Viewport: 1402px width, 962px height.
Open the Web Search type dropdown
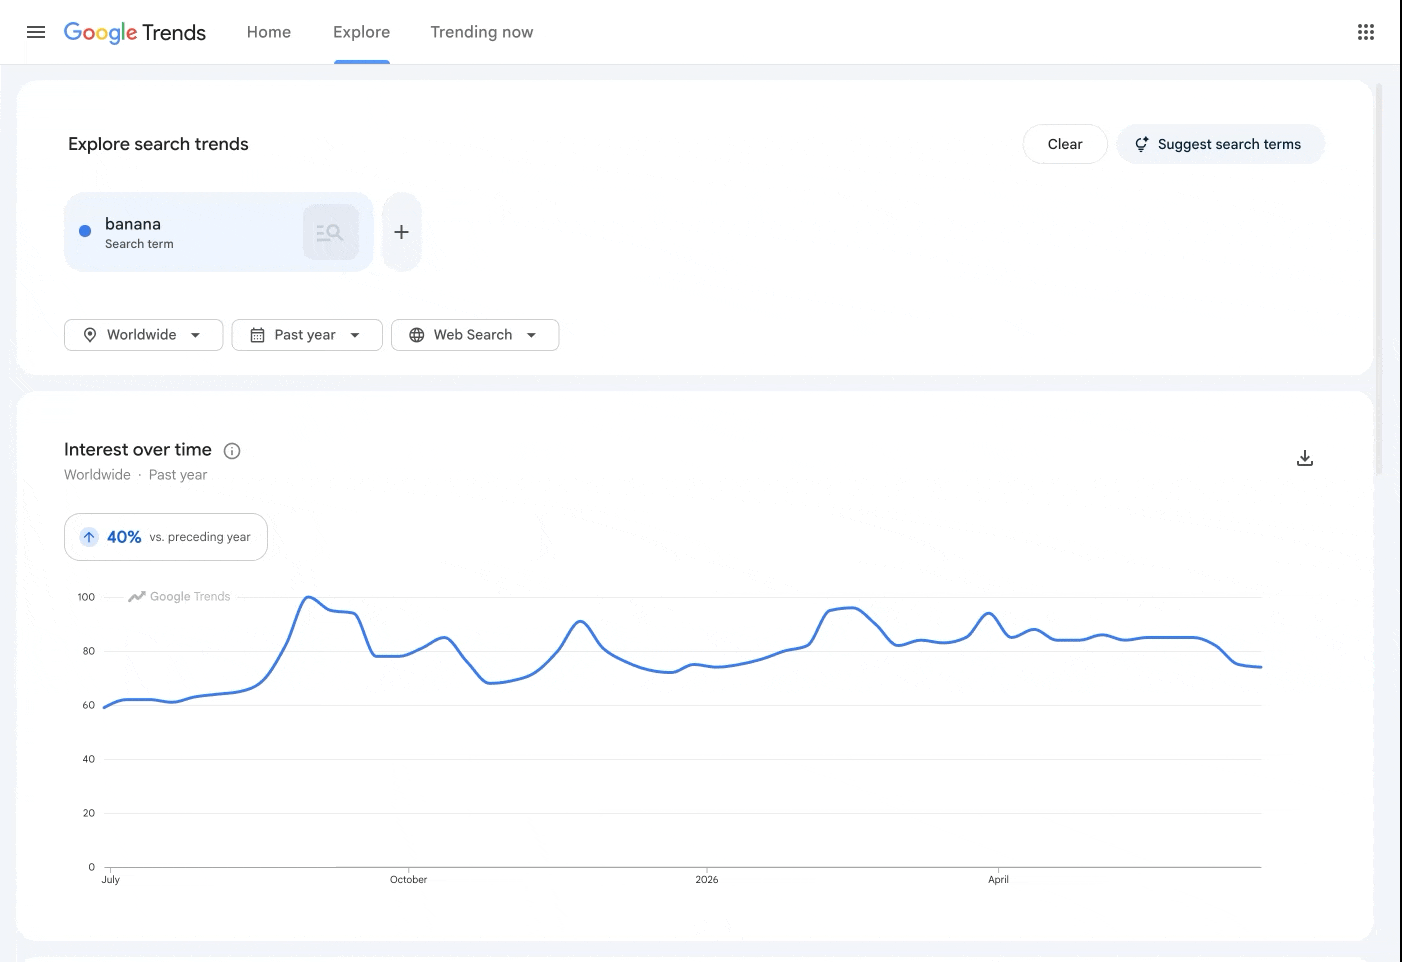tap(475, 335)
